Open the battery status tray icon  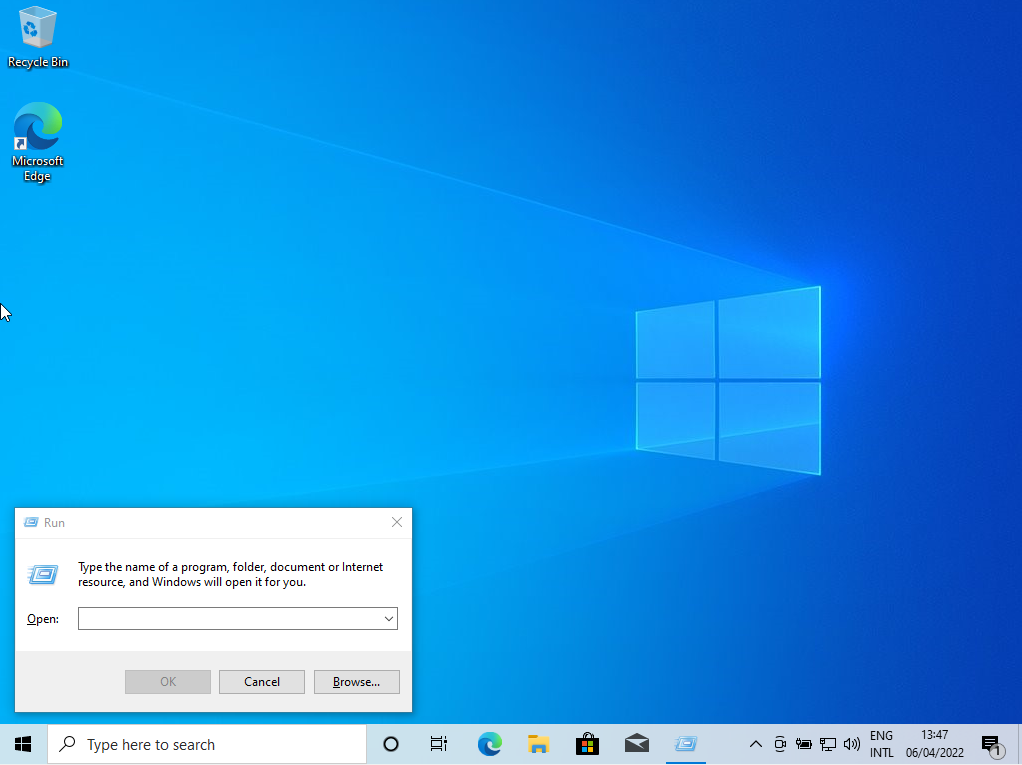tap(803, 744)
